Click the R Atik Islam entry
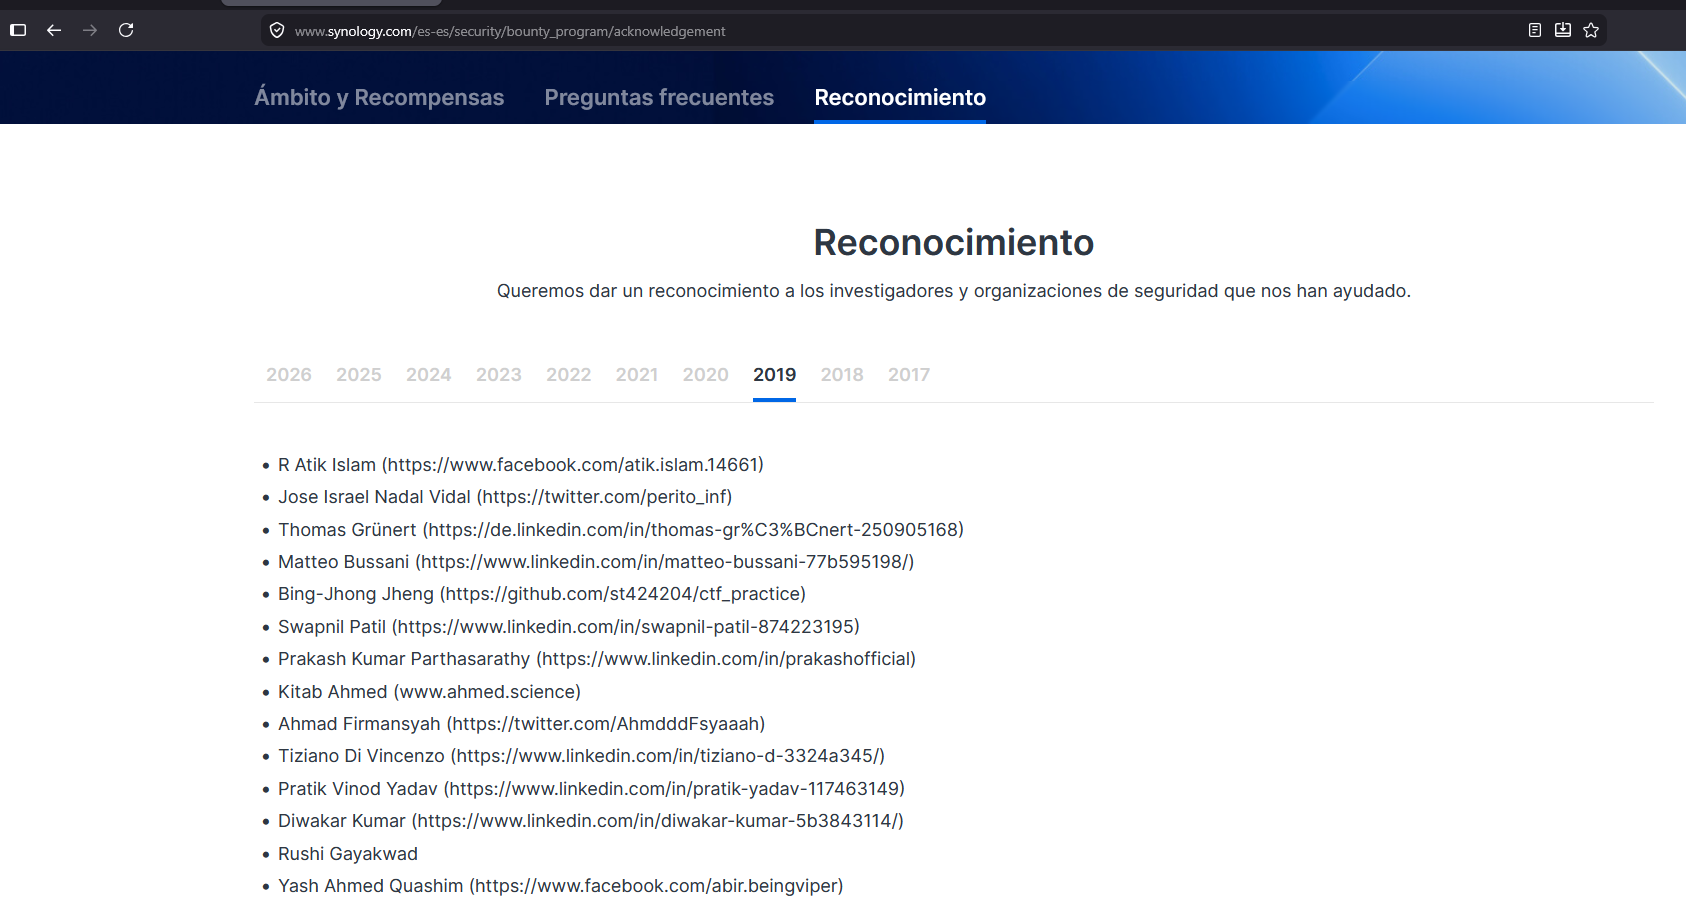Image resolution: width=1686 pixels, height=899 pixels. point(521,465)
